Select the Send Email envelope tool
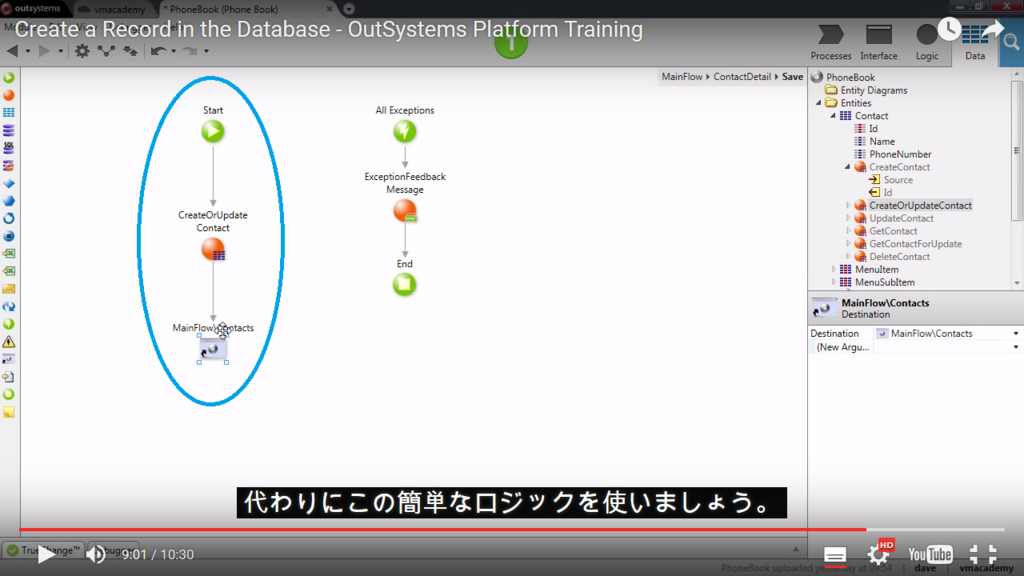This screenshot has height=576, width=1024. pyautogui.click(x=8, y=289)
